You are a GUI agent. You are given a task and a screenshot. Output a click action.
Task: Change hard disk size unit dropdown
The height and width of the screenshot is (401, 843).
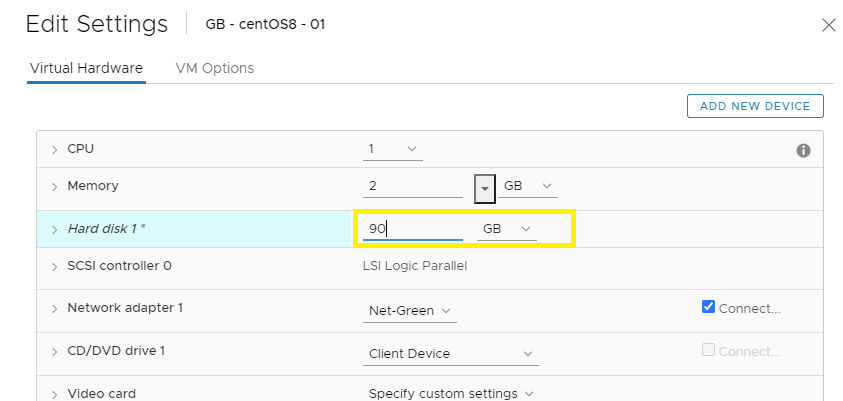coord(507,229)
